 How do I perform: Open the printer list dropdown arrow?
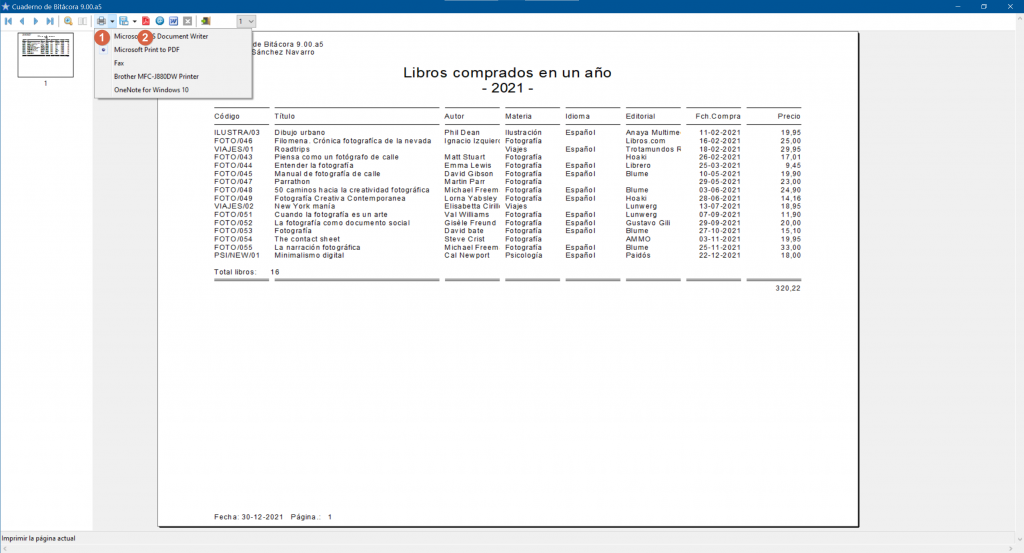point(112,21)
